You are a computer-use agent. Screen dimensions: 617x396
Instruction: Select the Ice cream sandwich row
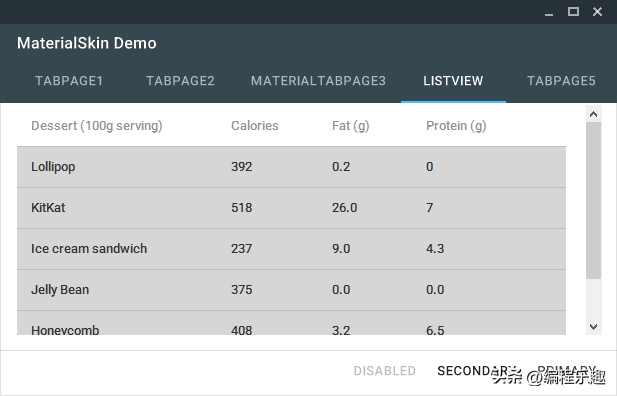(x=291, y=249)
